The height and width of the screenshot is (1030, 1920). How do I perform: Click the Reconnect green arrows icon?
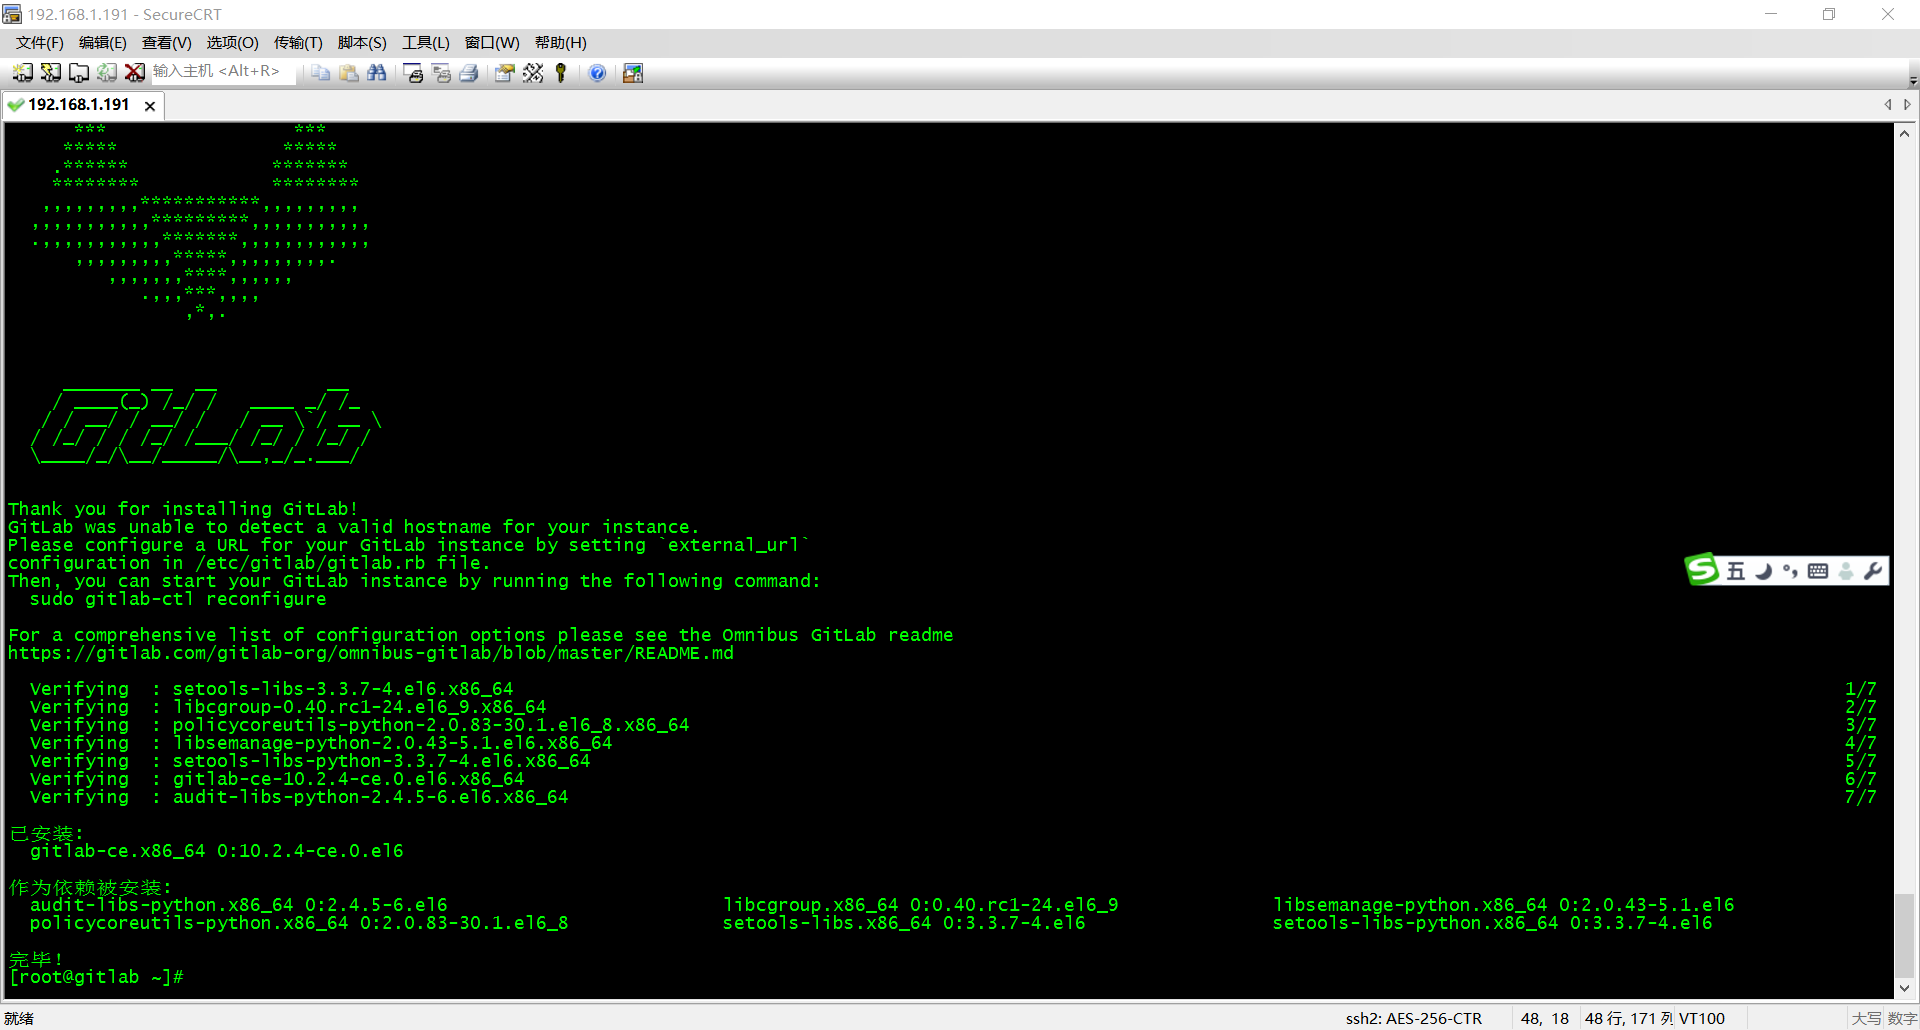tap(106, 72)
